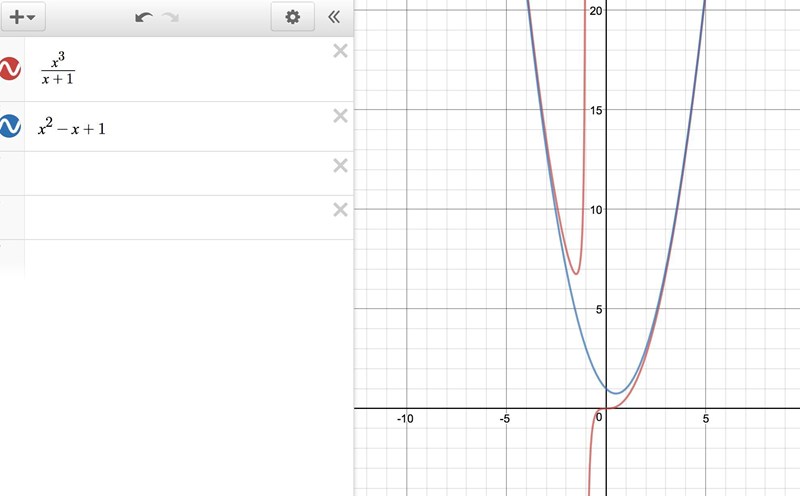Delete the third empty expression row
This screenshot has width=800, height=496.
tap(340, 165)
